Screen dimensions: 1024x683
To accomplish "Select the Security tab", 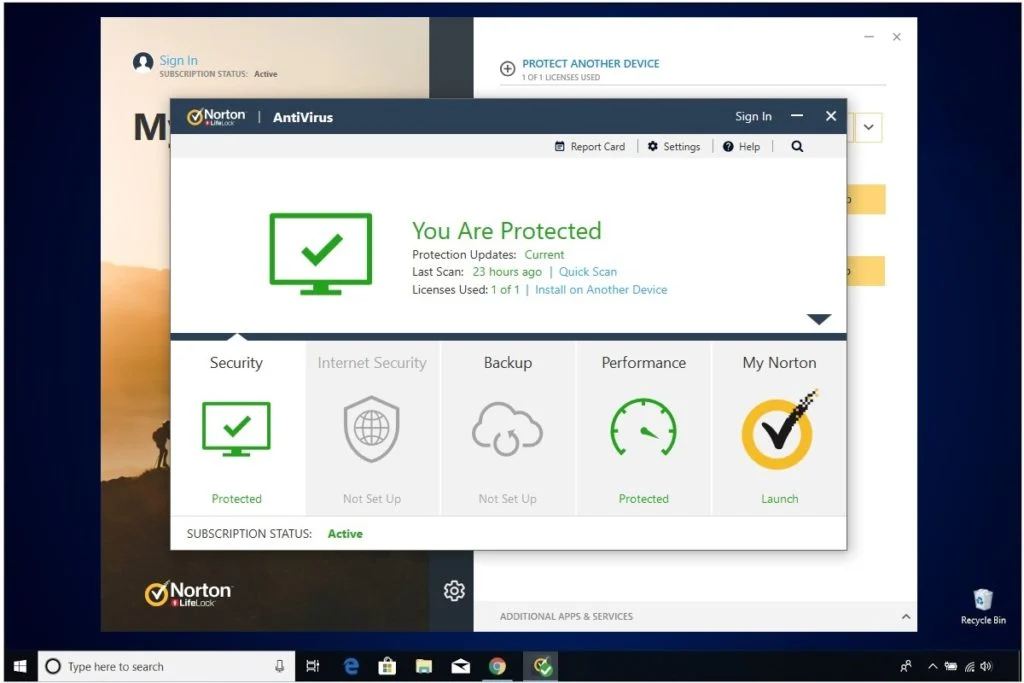I will click(236, 363).
